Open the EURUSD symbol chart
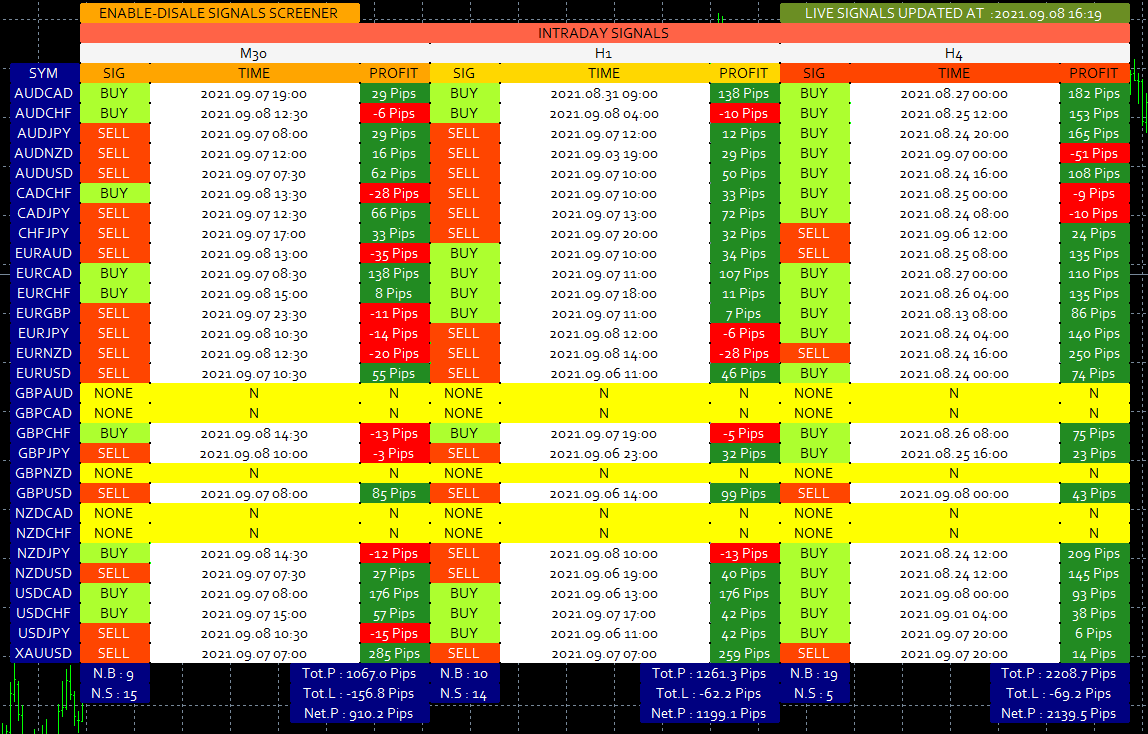 [43, 373]
